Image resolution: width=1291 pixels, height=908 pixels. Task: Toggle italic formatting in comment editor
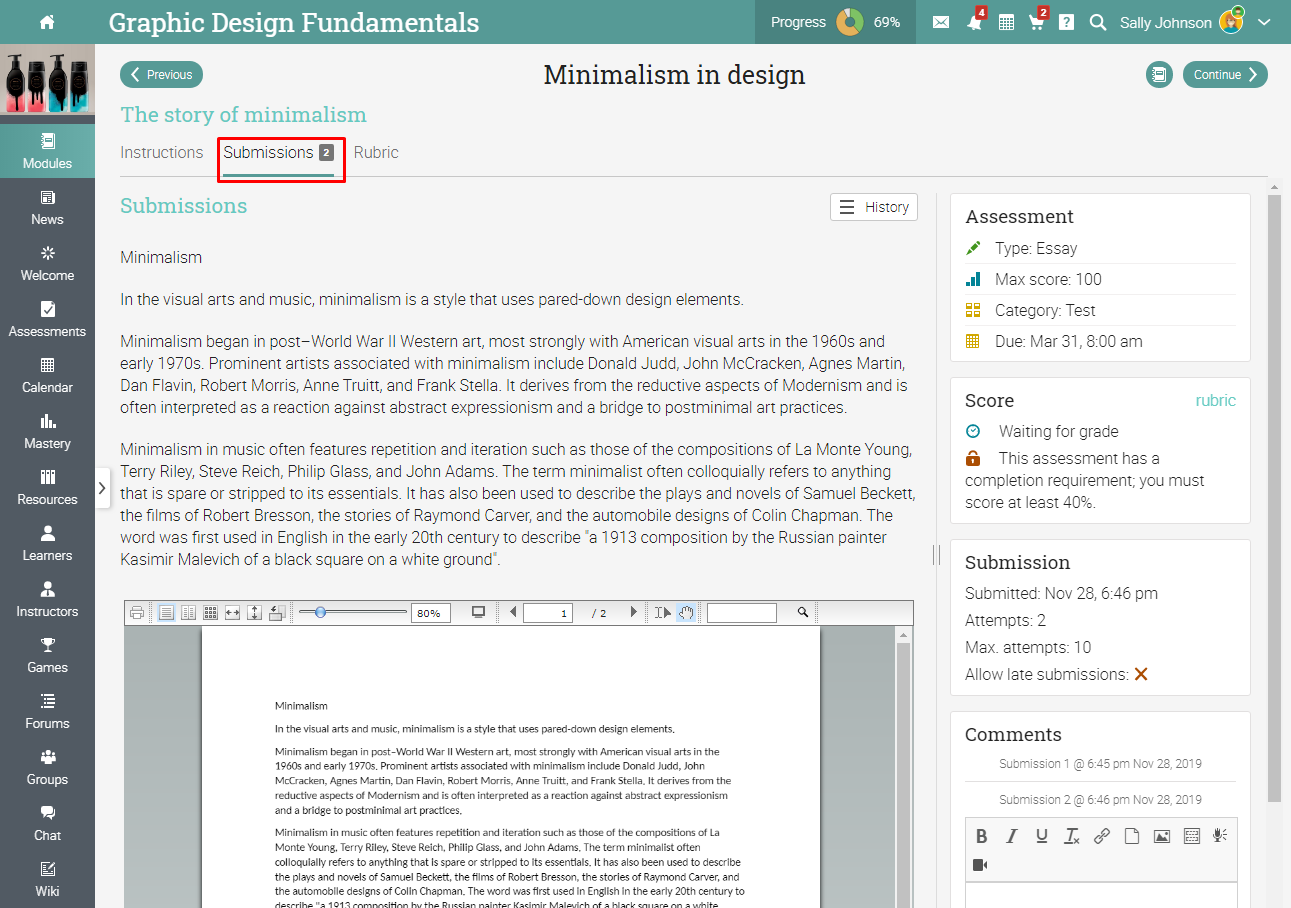[x=1012, y=836]
